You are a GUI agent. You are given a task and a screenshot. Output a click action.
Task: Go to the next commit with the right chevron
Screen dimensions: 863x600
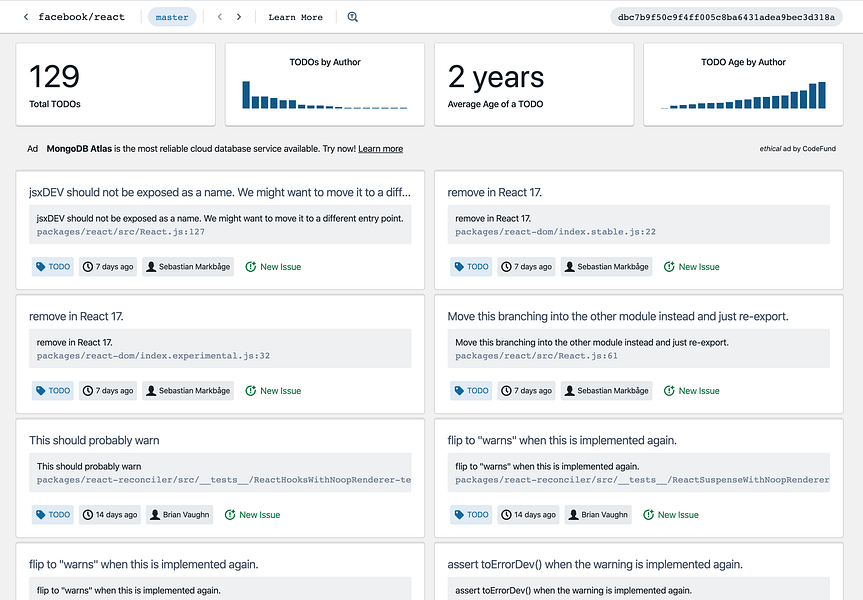point(239,17)
